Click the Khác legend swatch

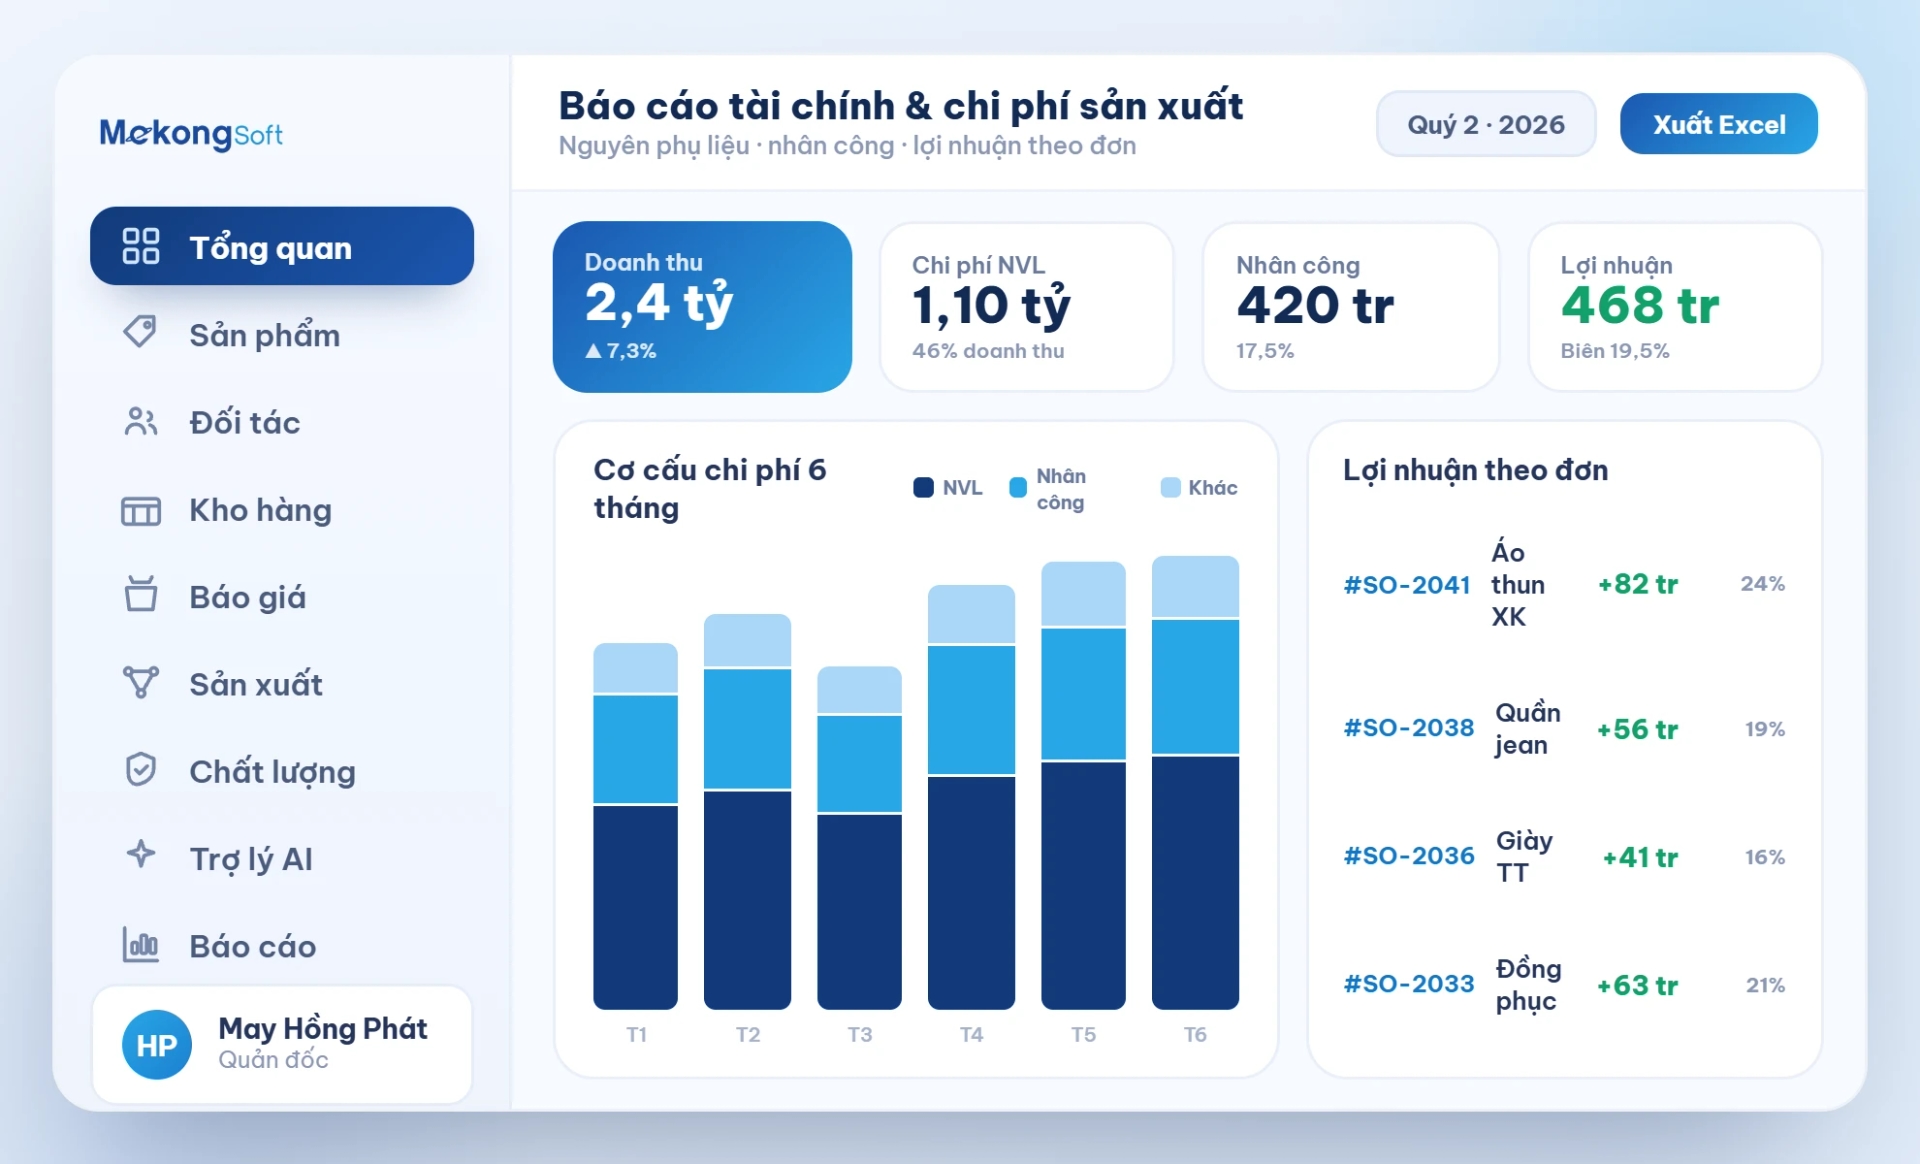tap(1170, 487)
